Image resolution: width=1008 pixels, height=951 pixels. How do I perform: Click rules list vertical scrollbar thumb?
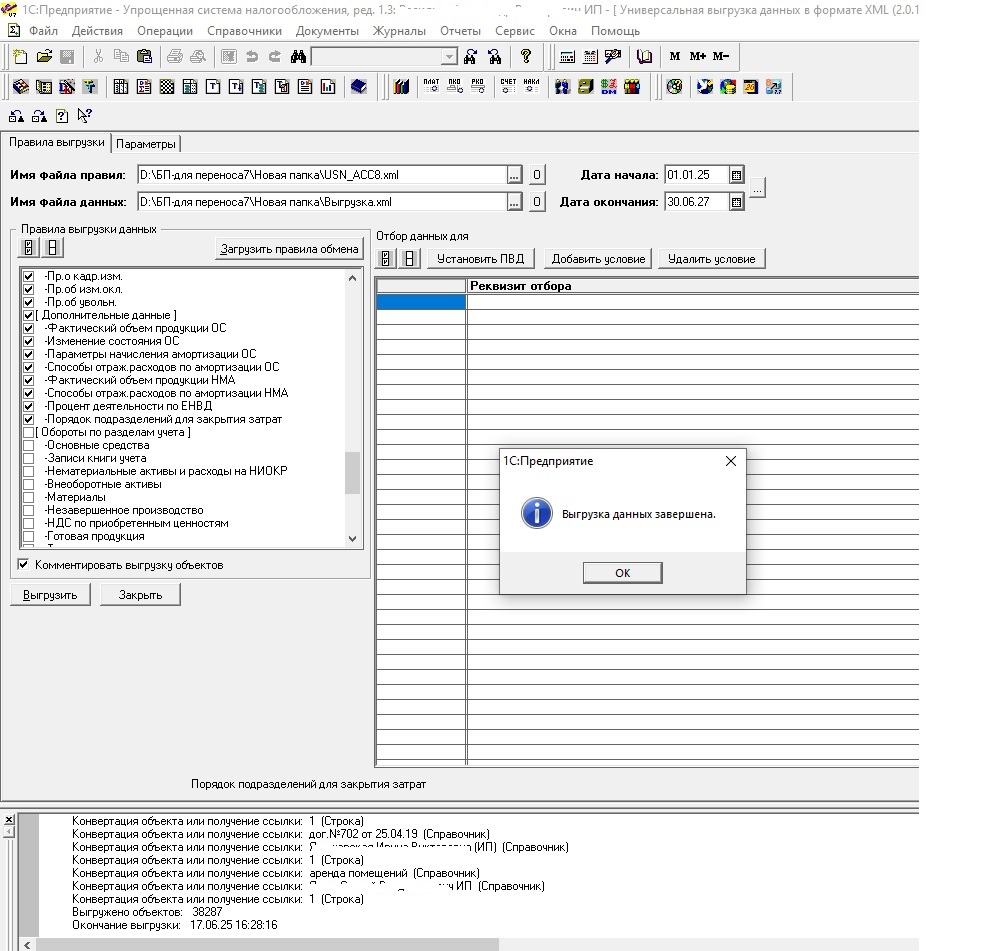pos(352,473)
